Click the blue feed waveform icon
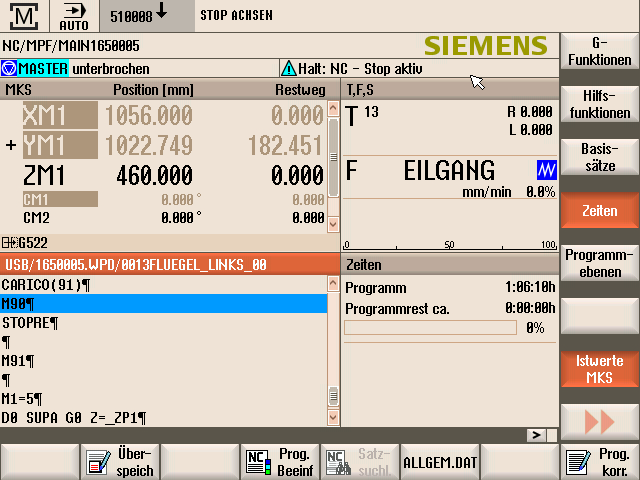The height and width of the screenshot is (480, 640). 546,169
